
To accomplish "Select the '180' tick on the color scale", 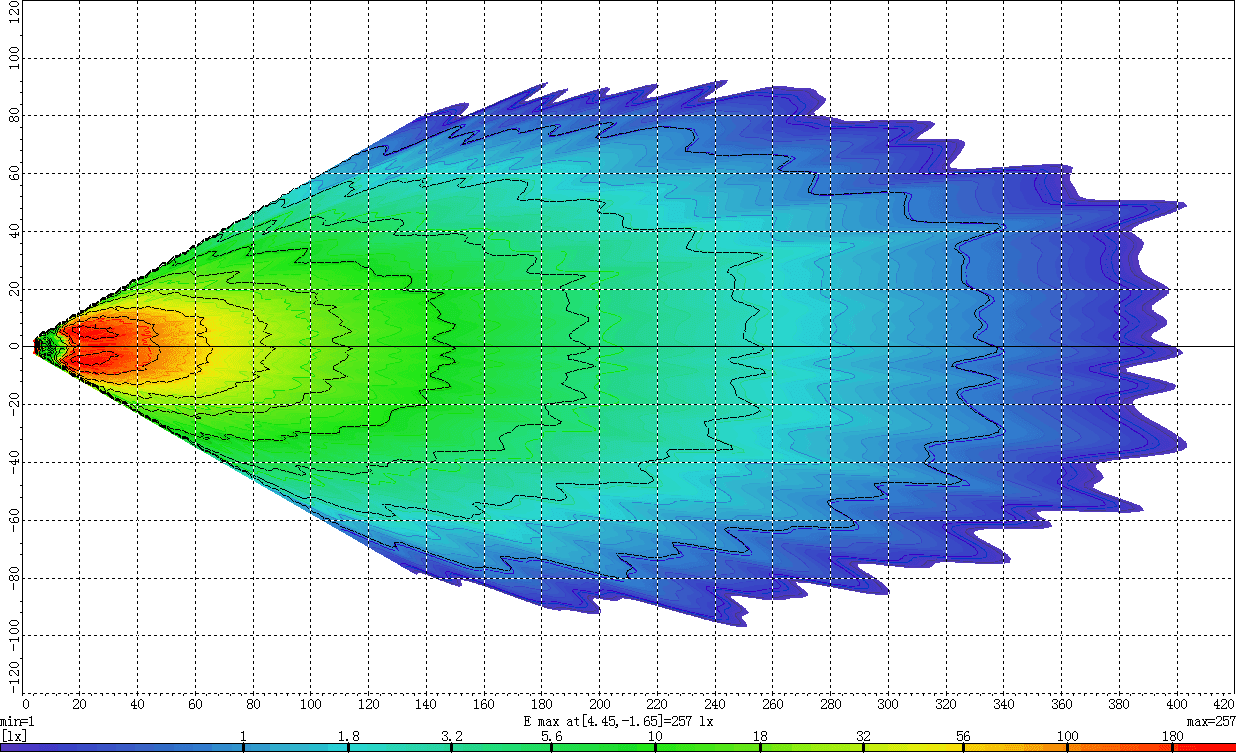I will pyautogui.click(x=1171, y=737).
